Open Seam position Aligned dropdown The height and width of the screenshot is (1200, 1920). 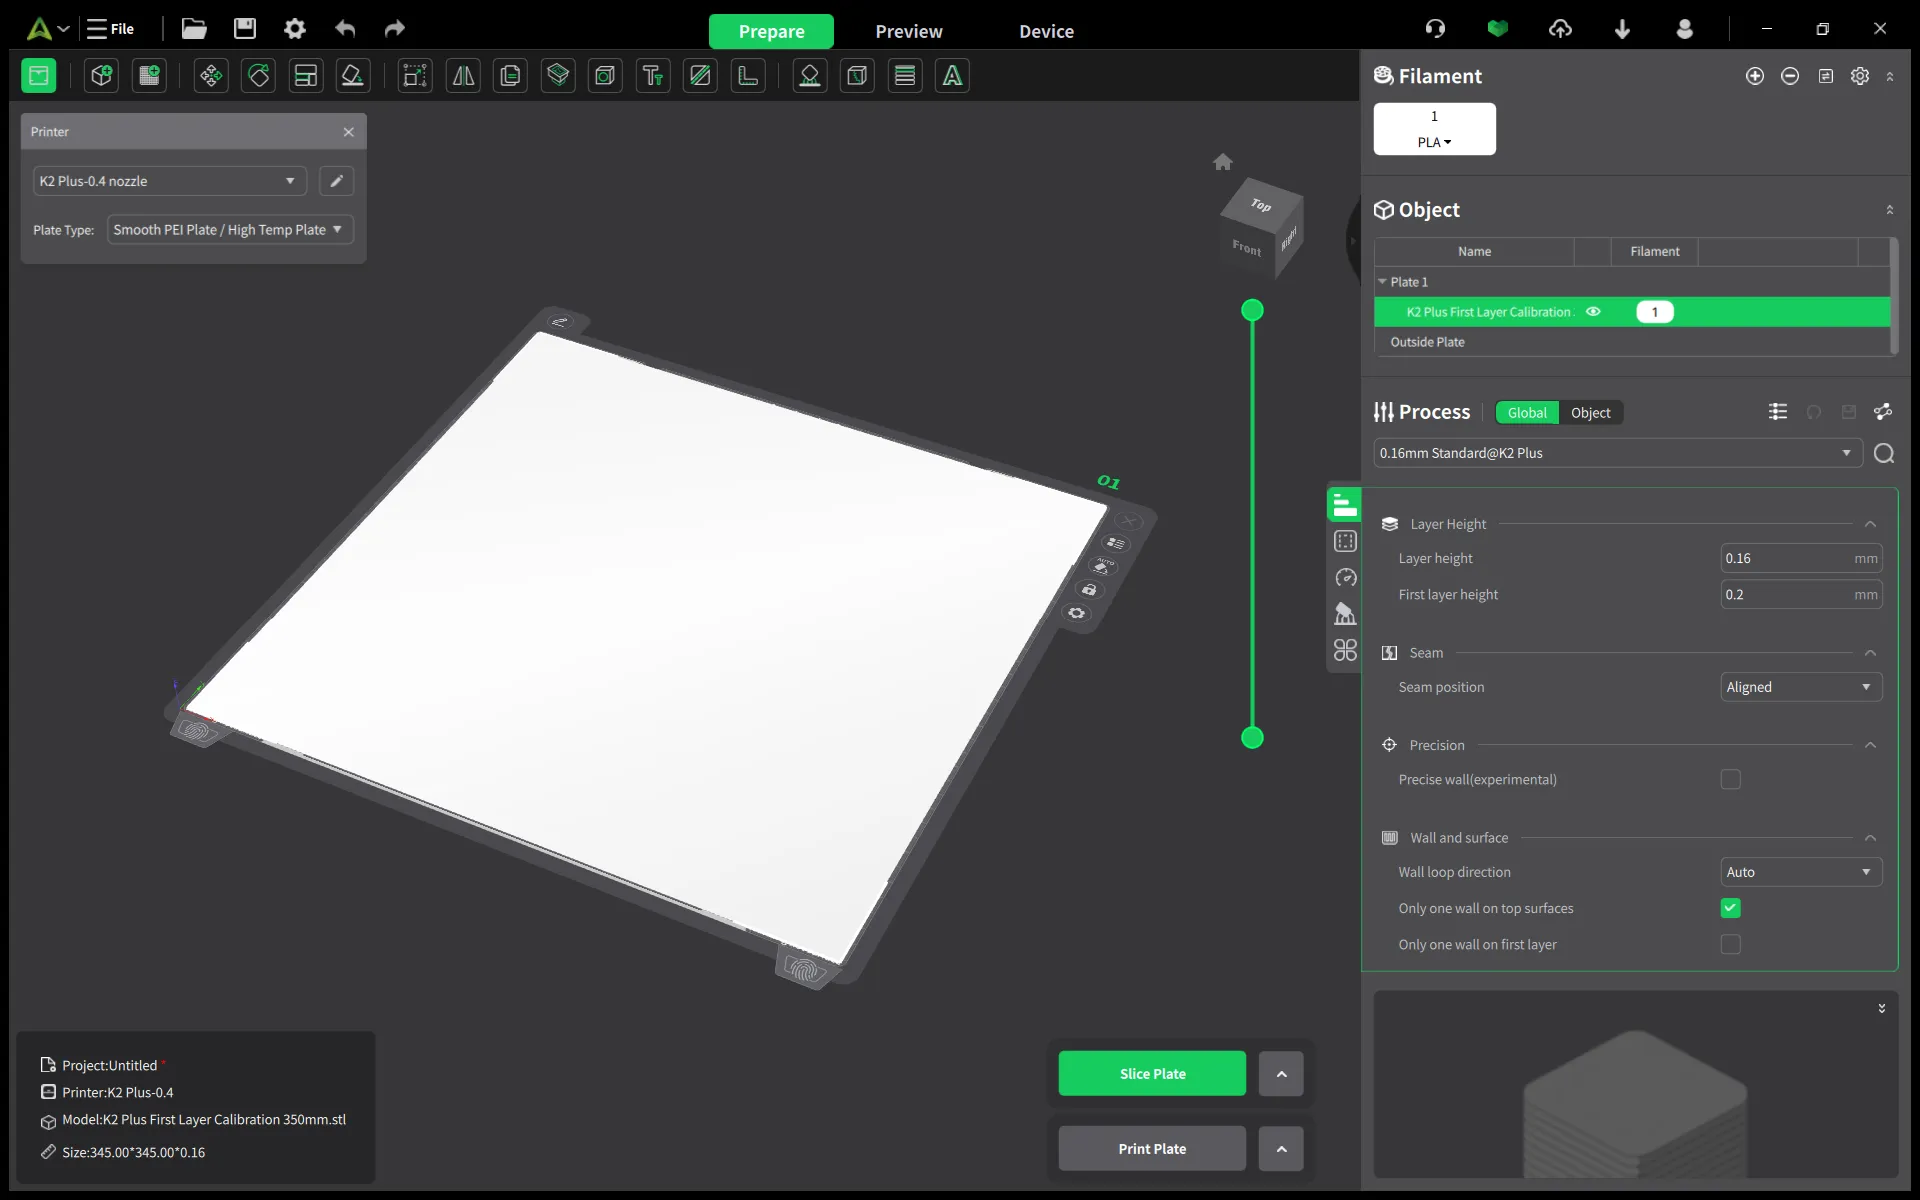1801,687
